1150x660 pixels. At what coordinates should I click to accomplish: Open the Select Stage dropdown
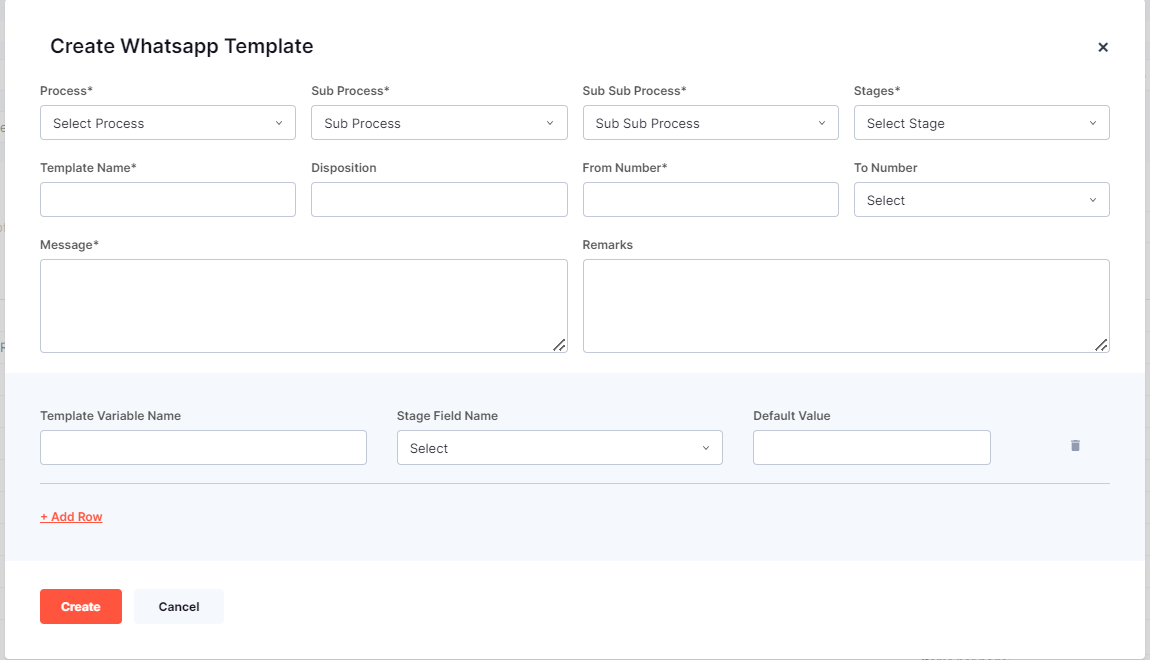[x=981, y=122]
